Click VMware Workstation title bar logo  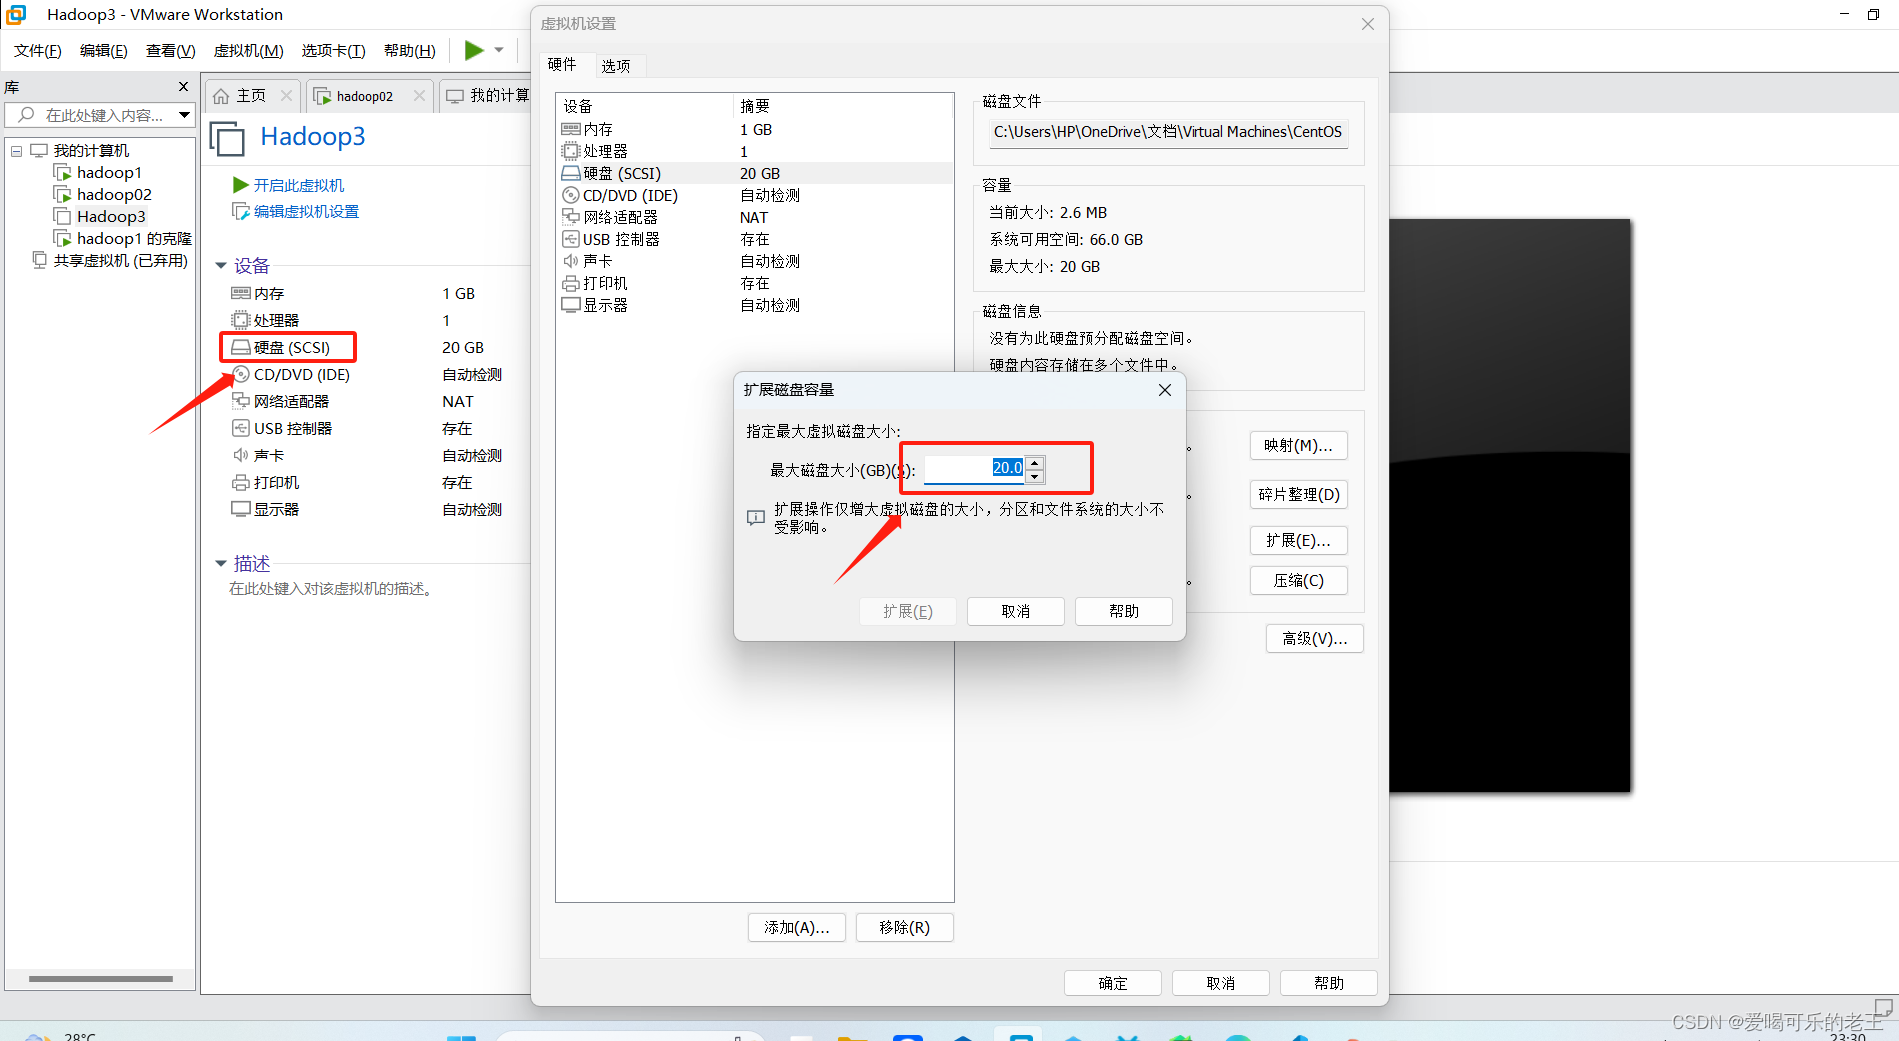[16, 14]
